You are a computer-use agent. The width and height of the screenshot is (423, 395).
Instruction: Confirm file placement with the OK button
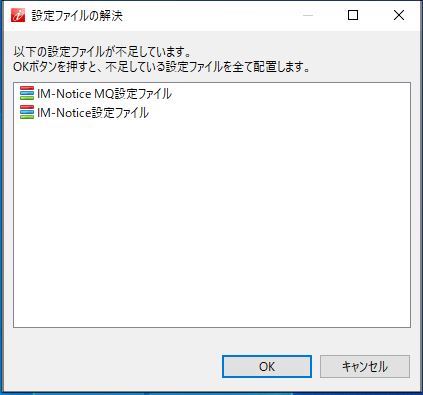(x=267, y=366)
